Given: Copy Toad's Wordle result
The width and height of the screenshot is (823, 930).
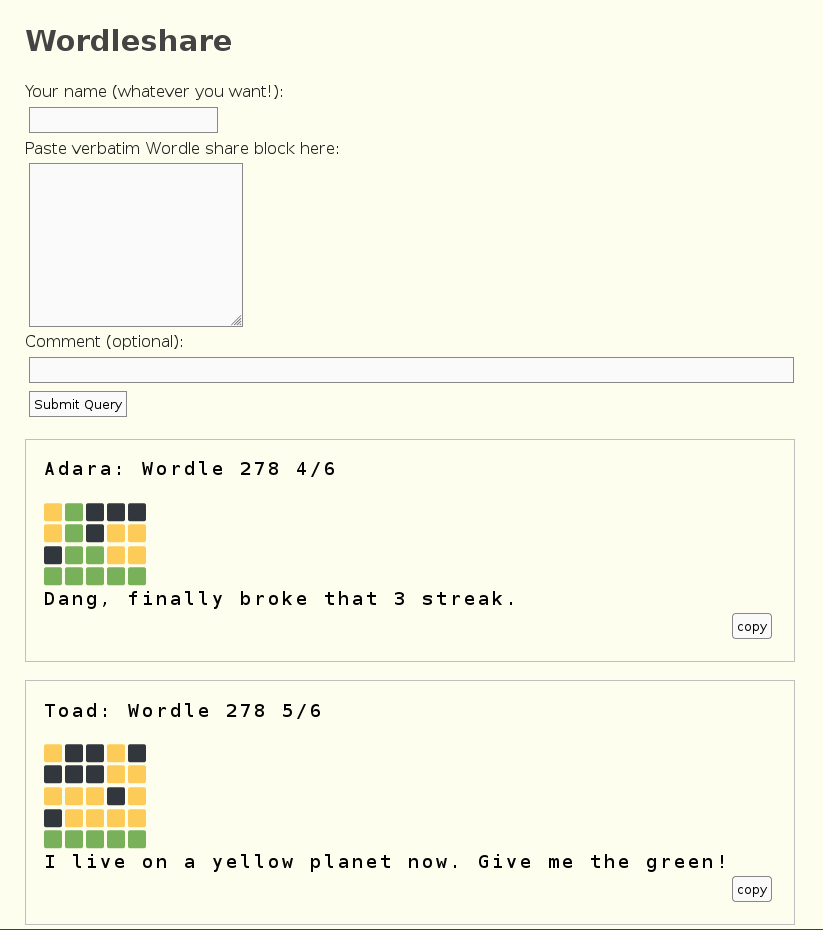Looking at the screenshot, I should [x=752, y=889].
